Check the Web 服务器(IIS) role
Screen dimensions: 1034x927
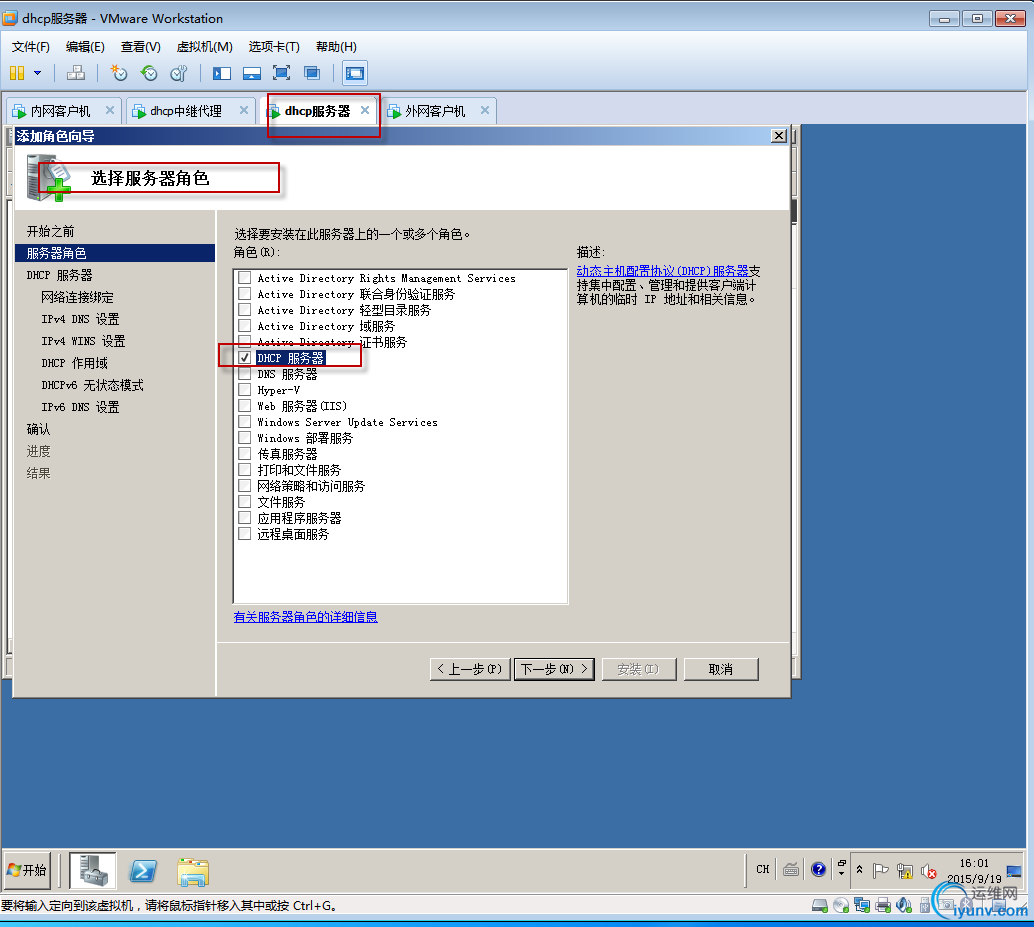tap(245, 405)
